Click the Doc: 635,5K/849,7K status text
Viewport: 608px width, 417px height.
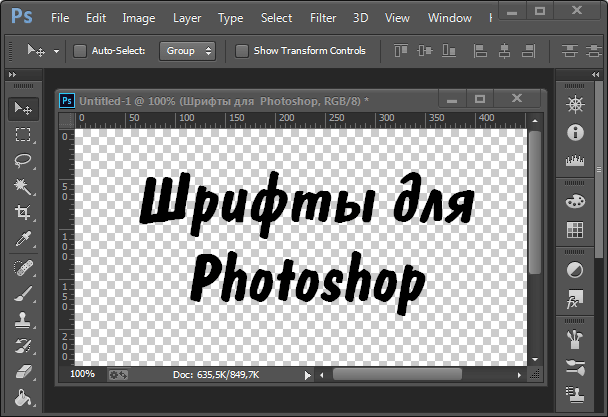(x=216, y=375)
